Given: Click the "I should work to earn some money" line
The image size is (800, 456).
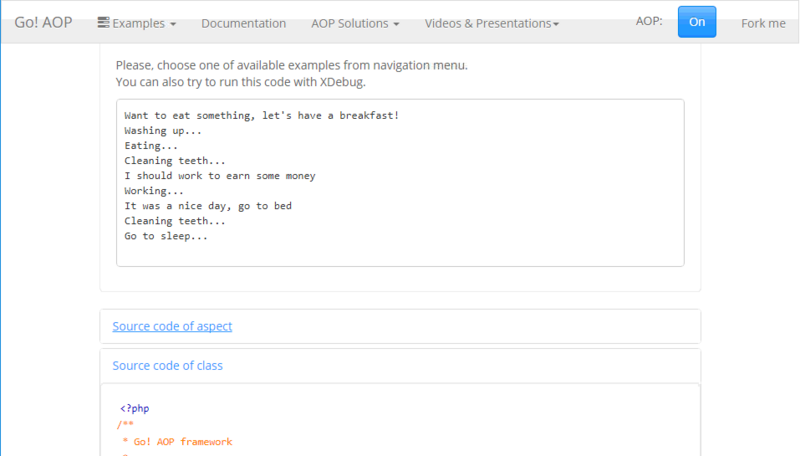Looking at the screenshot, I should pos(220,176).
